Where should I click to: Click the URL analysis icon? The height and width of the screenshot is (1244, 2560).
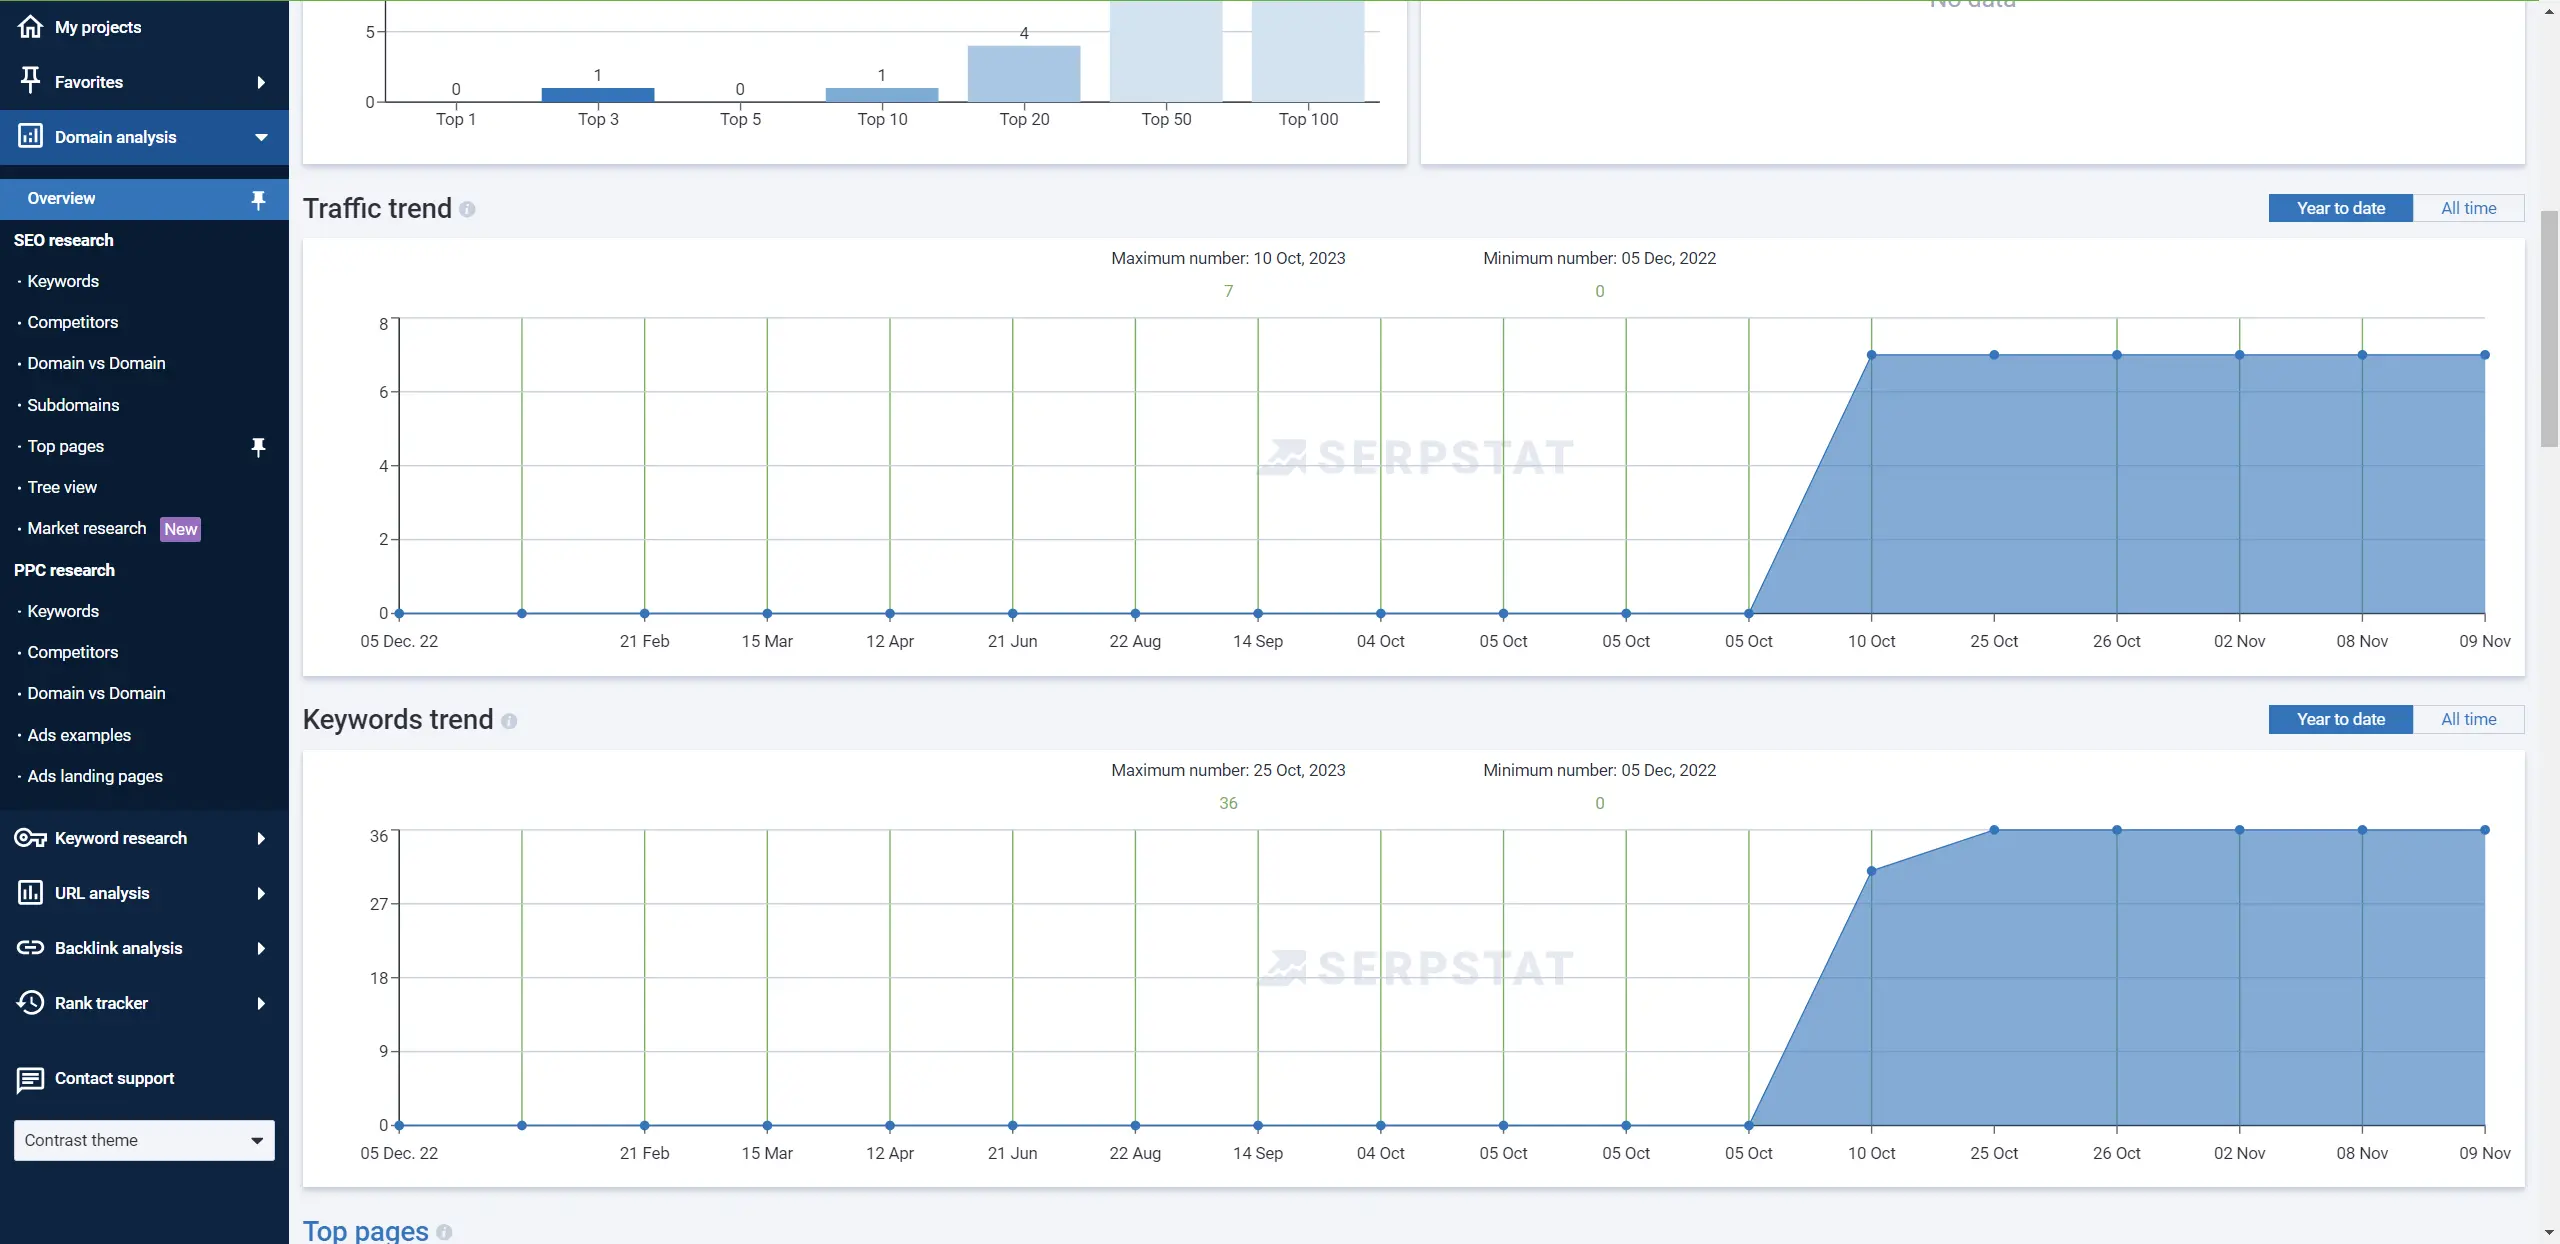[x=29, y=895]
